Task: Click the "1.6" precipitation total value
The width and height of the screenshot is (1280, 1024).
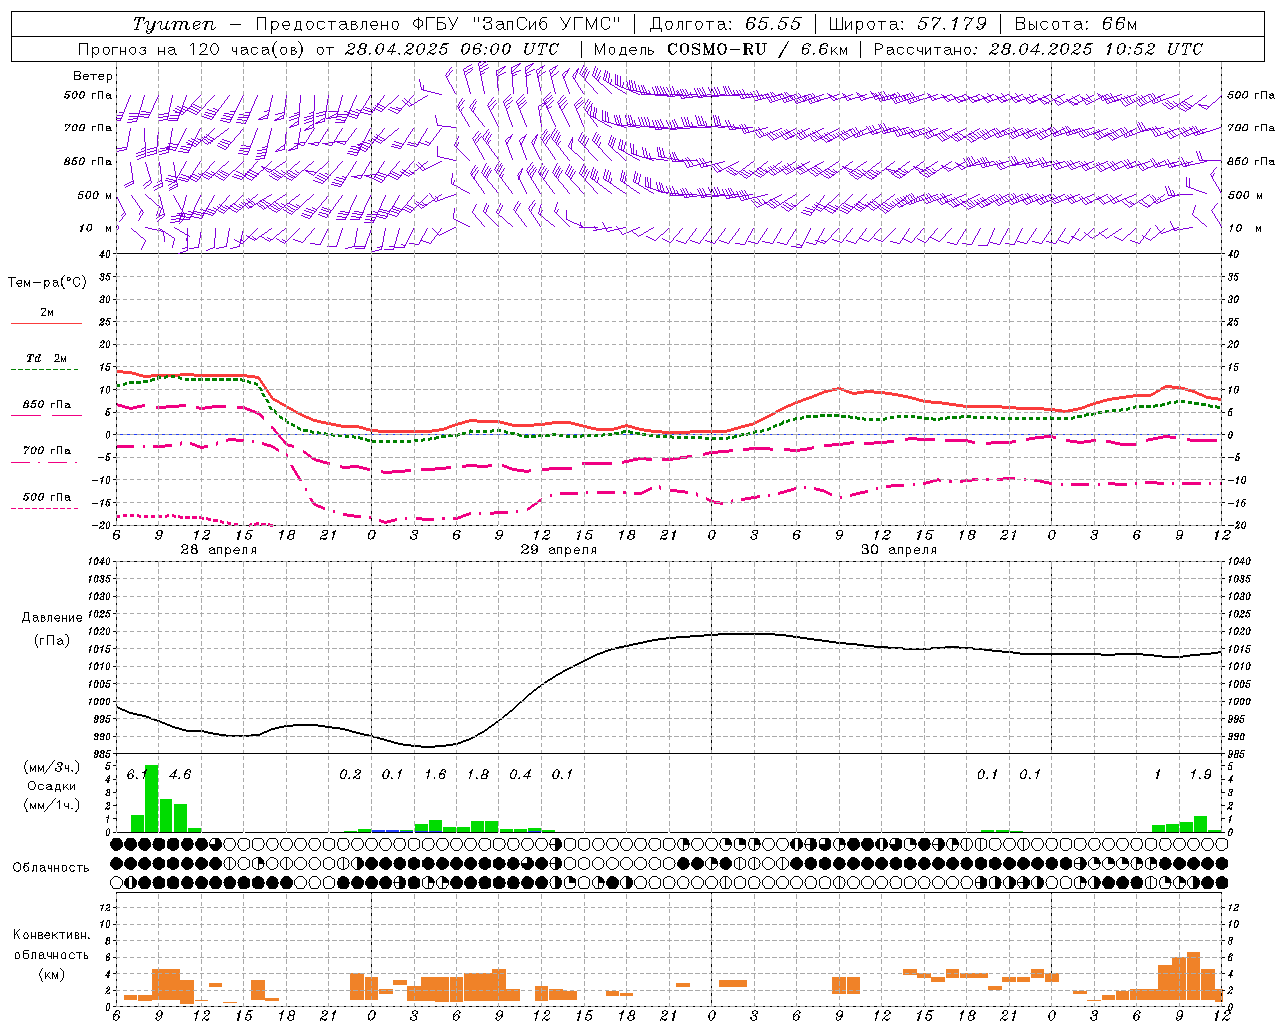Action: (x=435, y=775)
